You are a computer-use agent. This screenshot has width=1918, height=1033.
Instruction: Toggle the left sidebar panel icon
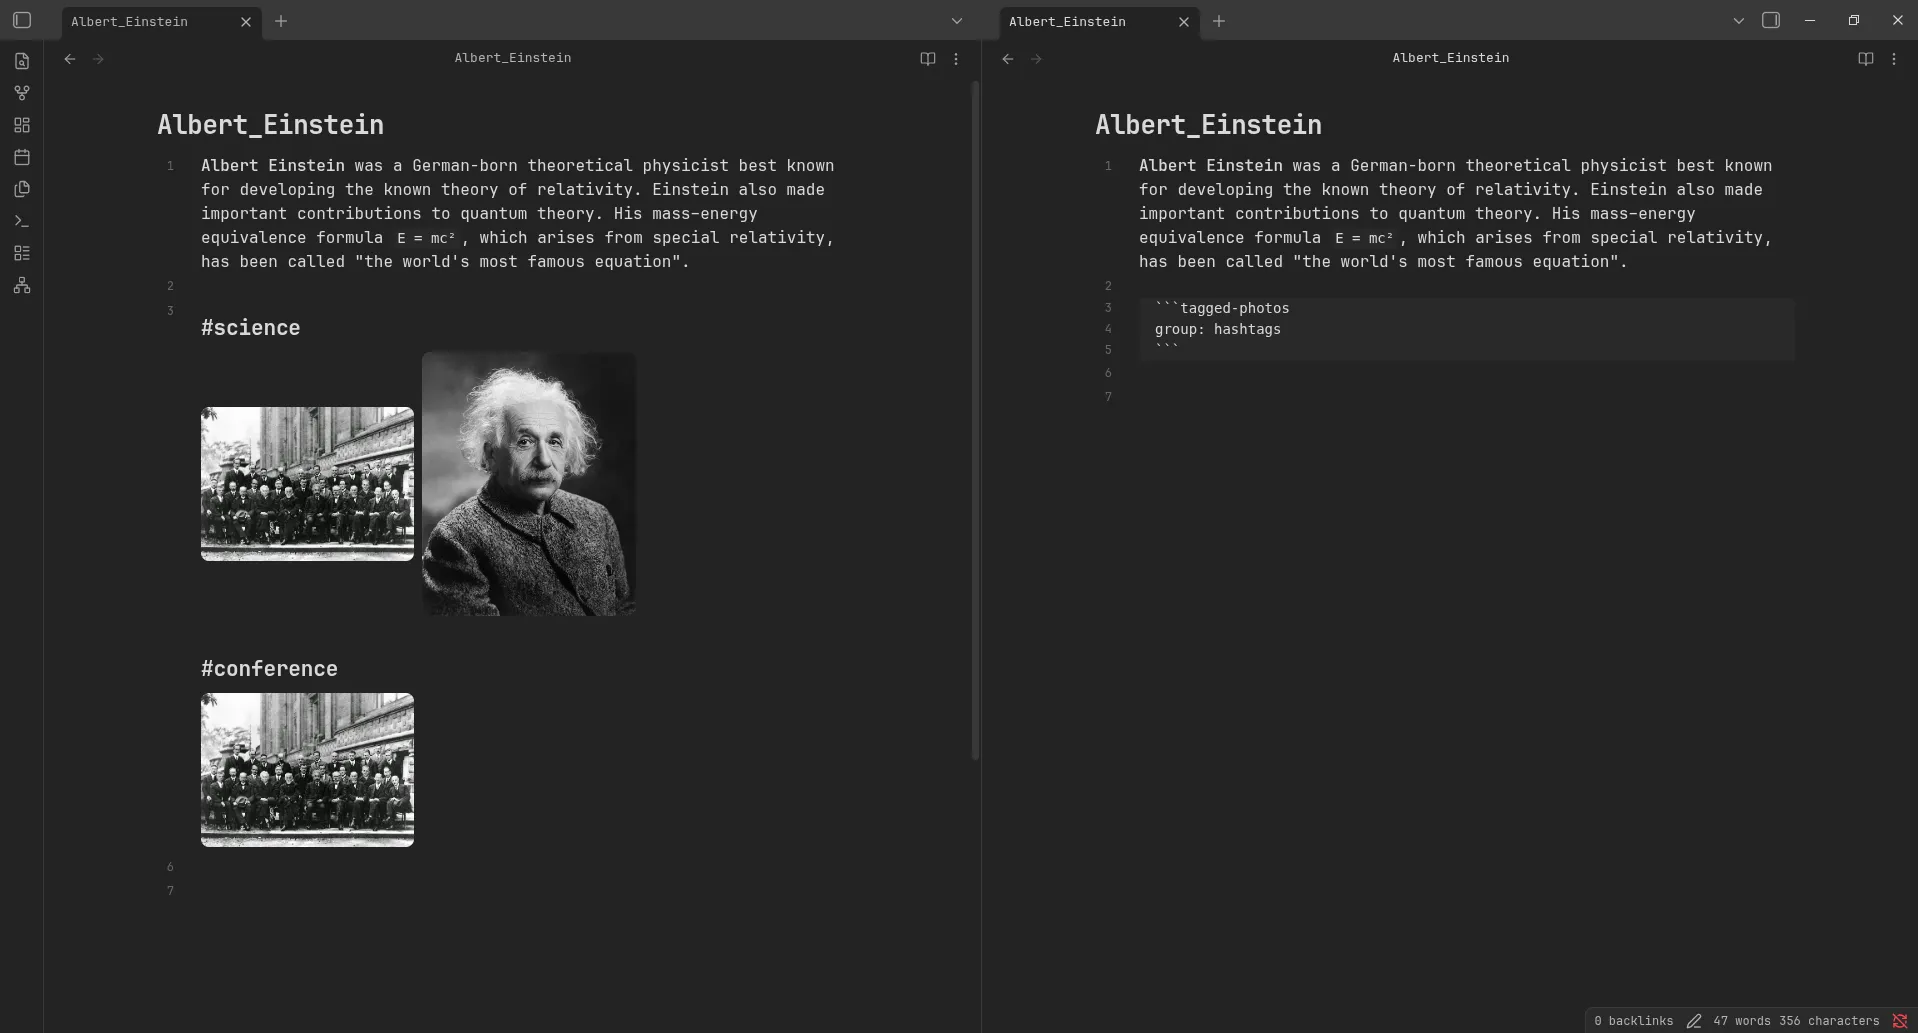[x=22, y=20]
